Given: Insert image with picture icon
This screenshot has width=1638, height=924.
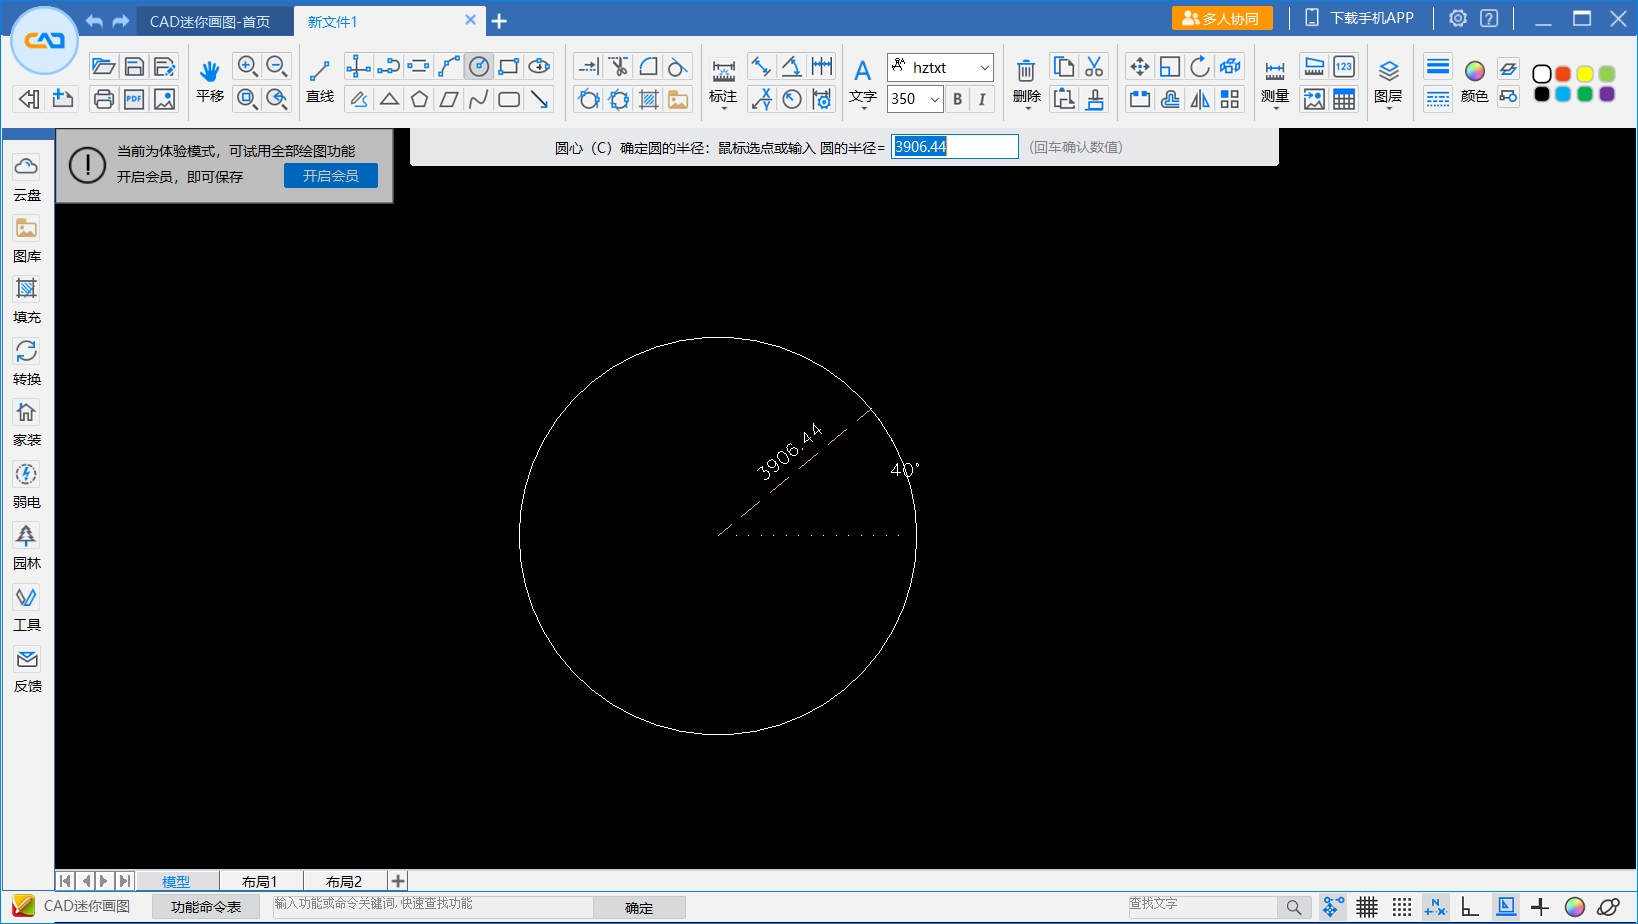Looking at the screenshot, I should (679, 99).
